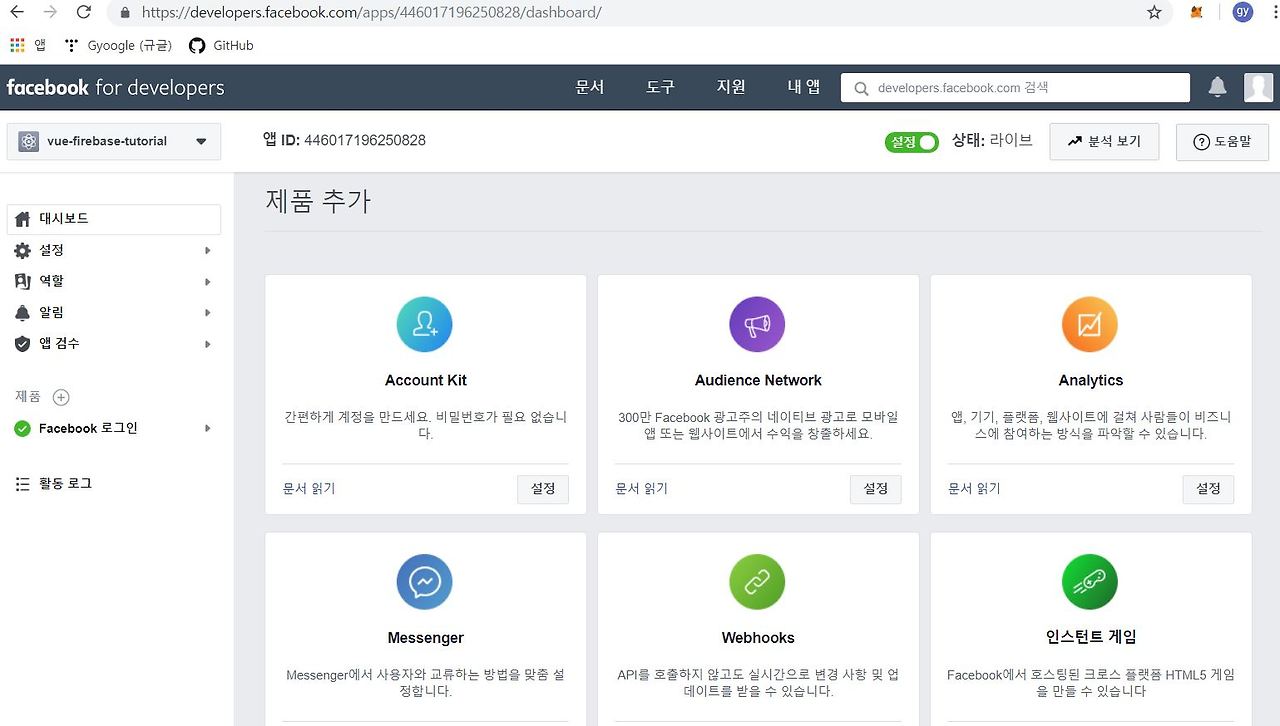Expand the 알림 sidebar submenu arrow

coord(208,312)
